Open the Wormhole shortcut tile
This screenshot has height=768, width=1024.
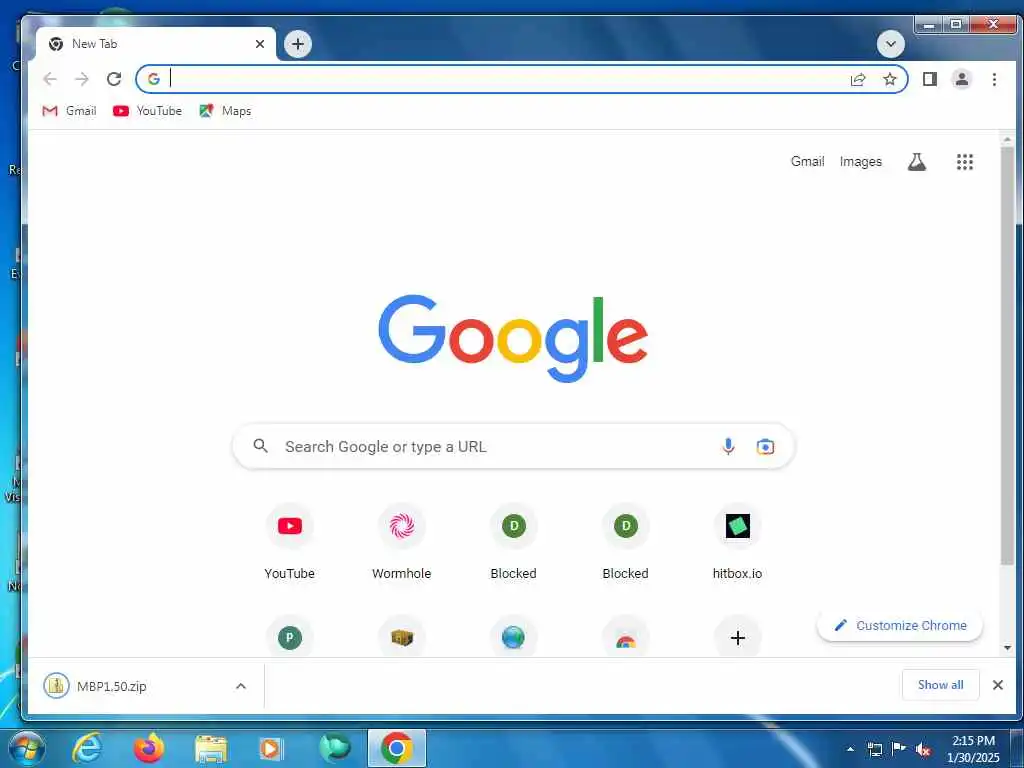click(402, 542)
